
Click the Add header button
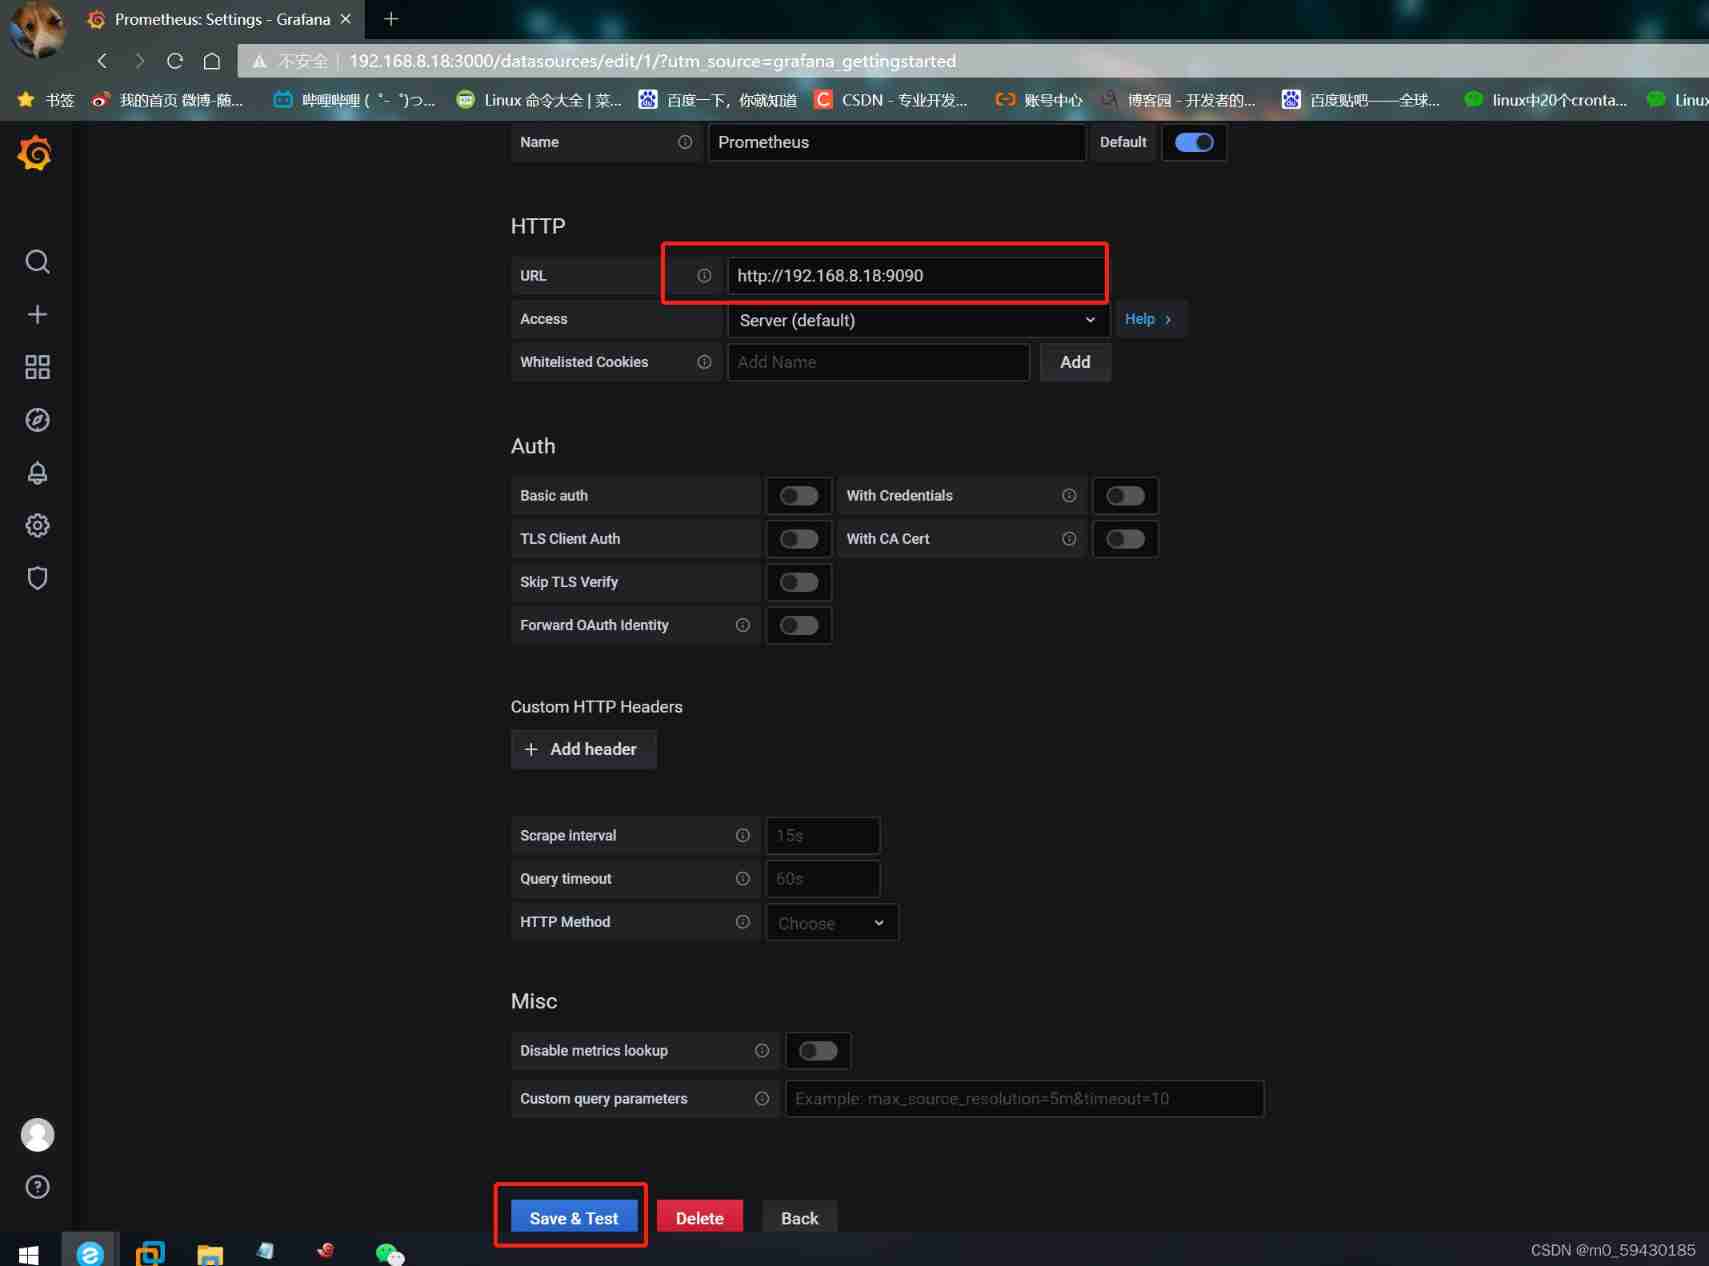[583, 749]
